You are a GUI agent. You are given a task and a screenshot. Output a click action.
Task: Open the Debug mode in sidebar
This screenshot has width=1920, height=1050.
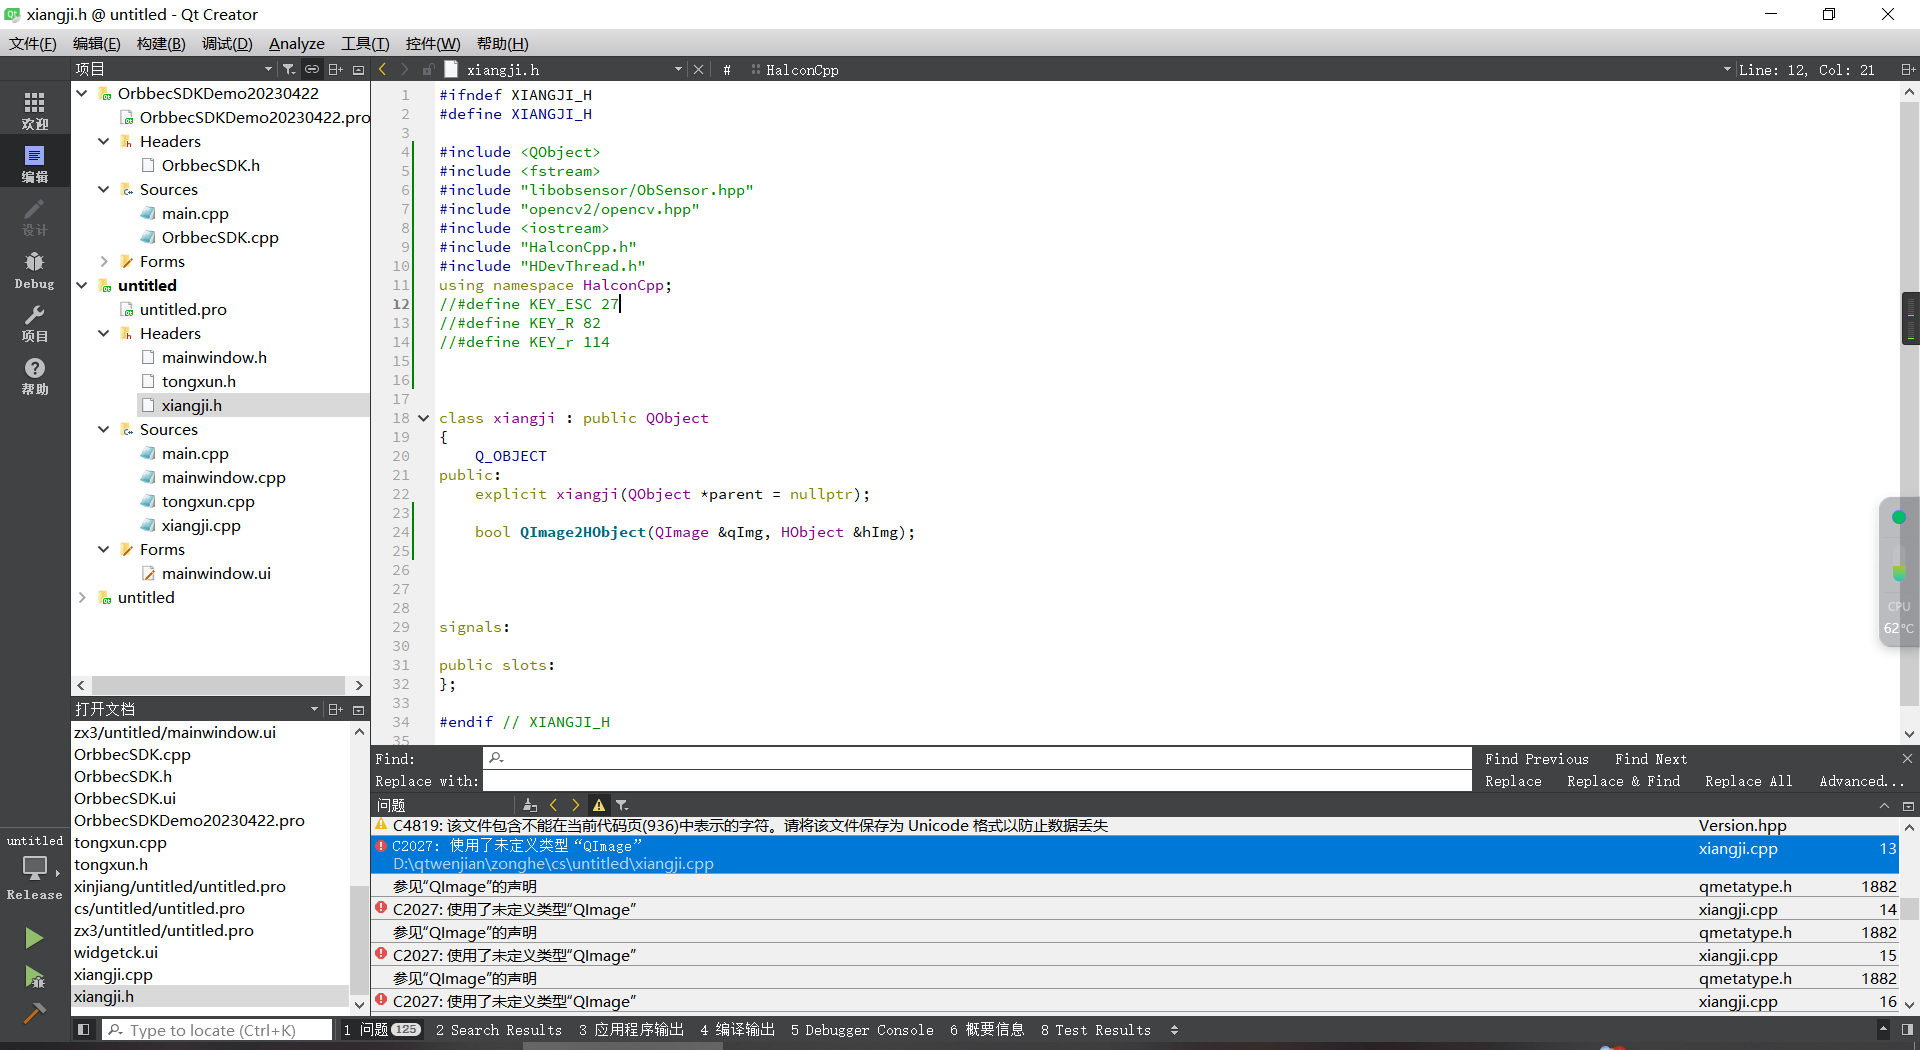(35, 269)
